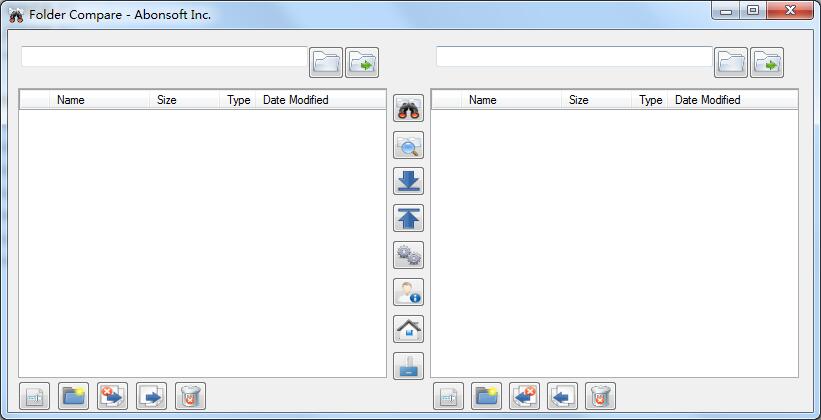Browse for the right folder
821x420 pixels.
point(731,62)
